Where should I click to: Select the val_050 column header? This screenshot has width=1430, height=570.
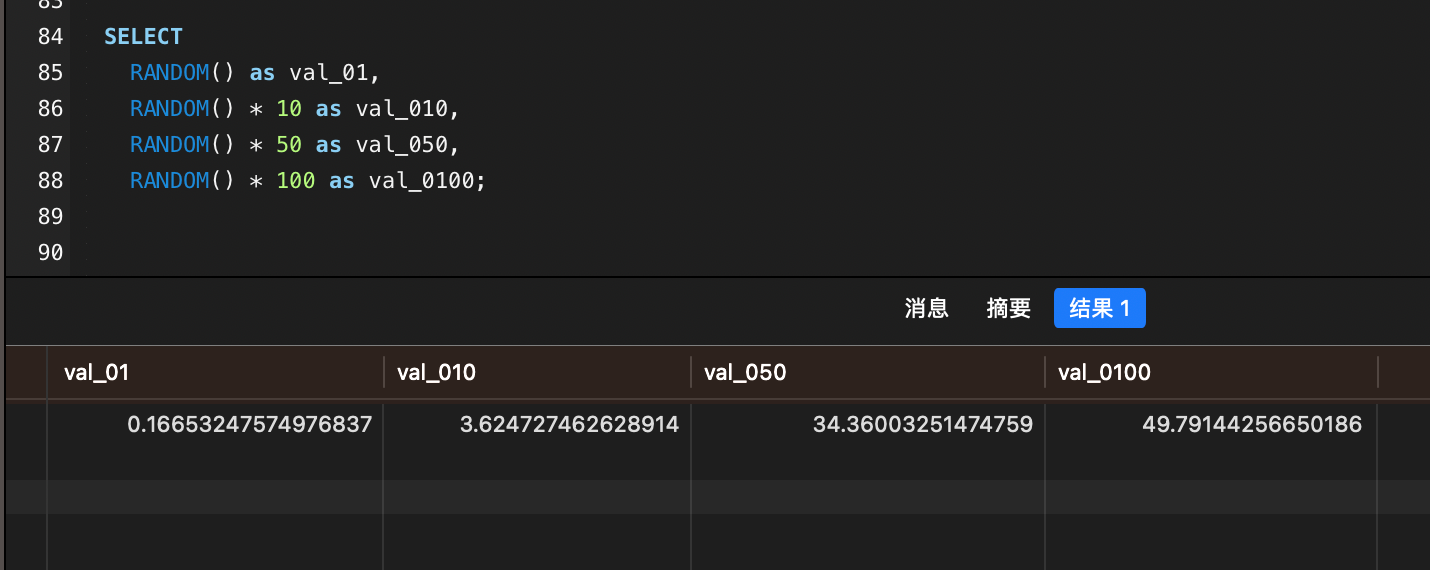point(745,373)
